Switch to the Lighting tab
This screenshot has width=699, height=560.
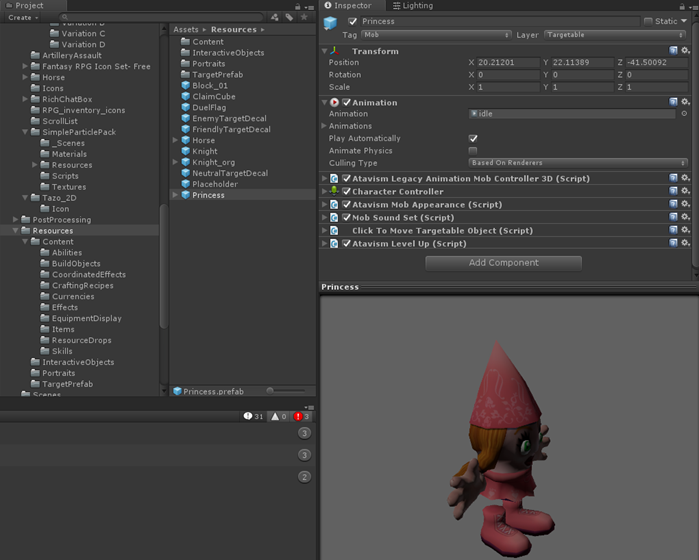(413, 6)
